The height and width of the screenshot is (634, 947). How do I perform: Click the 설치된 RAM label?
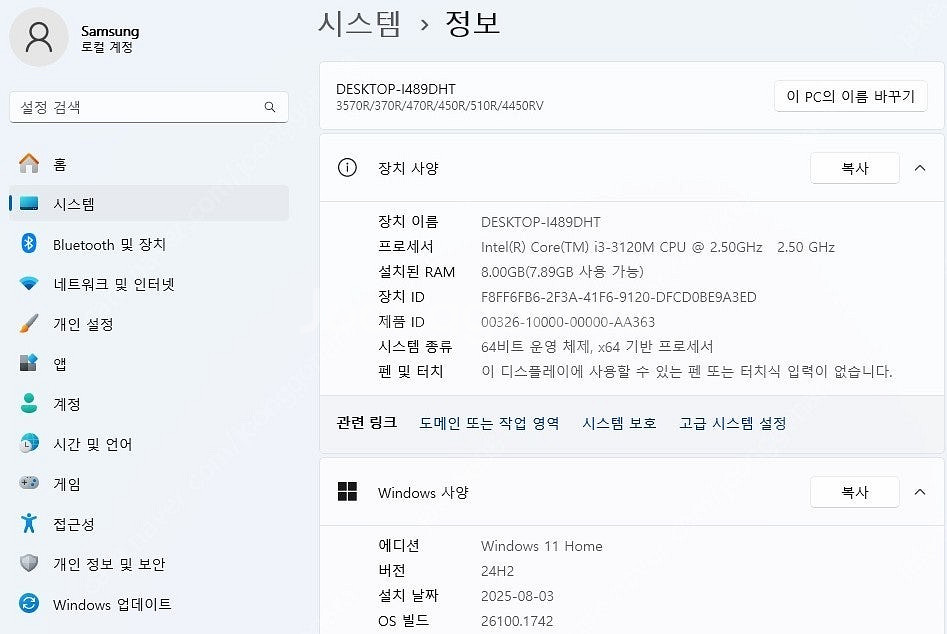[x=417, y=272]
